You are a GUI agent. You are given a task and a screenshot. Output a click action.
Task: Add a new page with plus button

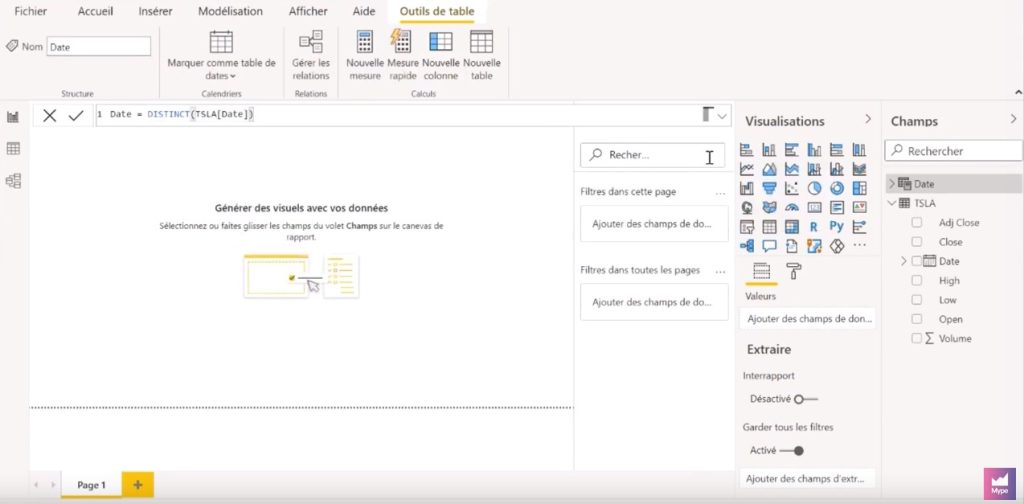tap(138, 484)
